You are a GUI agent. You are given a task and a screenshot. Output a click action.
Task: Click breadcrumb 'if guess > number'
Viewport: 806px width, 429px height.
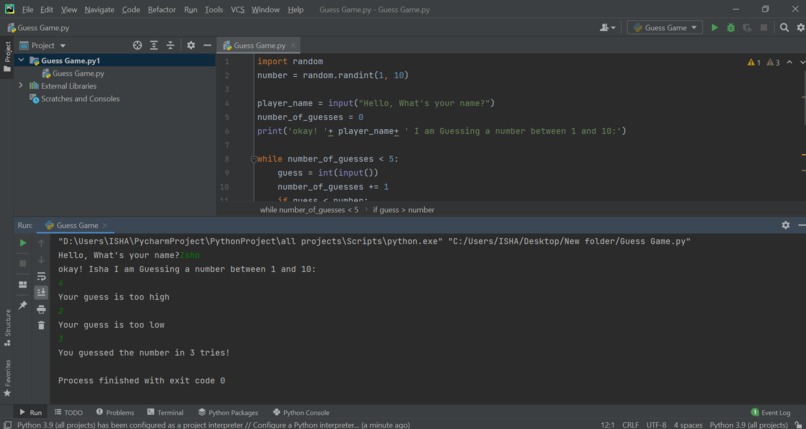tap(403, 210)
